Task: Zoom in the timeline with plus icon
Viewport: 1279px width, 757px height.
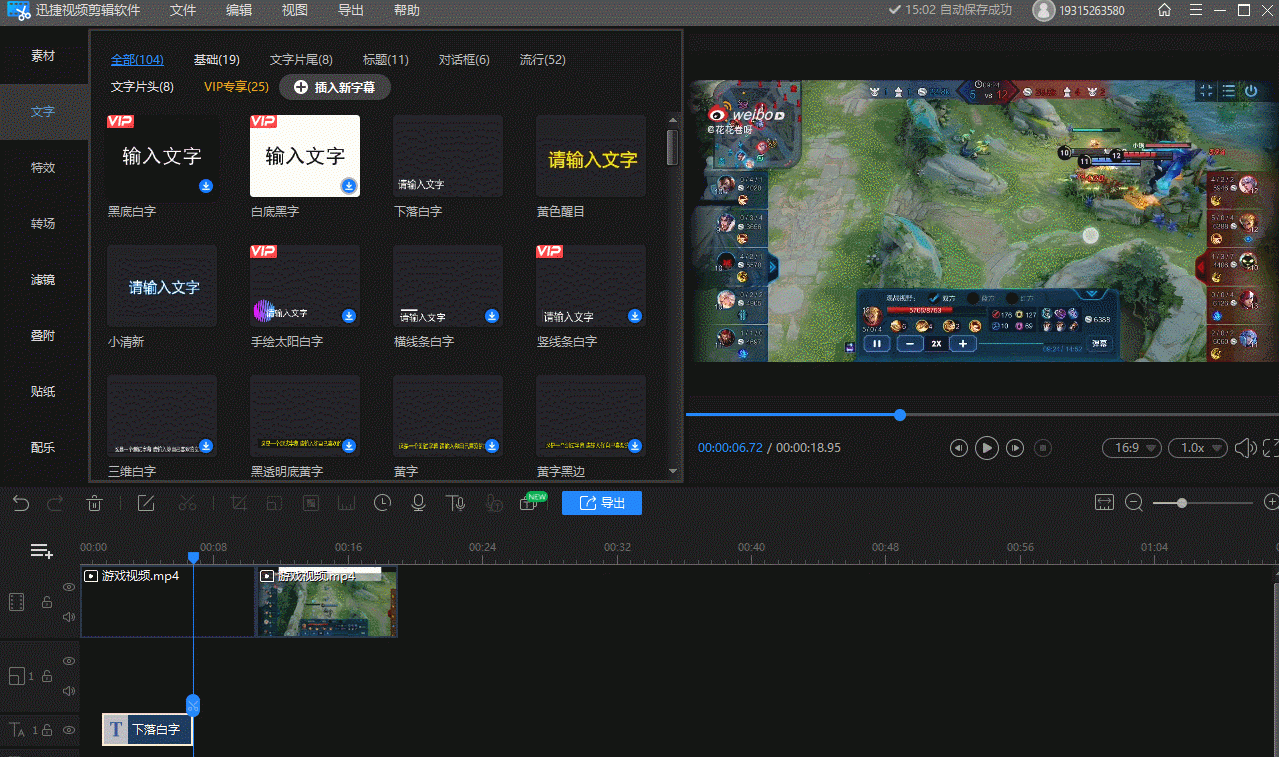Action: 1271,502
